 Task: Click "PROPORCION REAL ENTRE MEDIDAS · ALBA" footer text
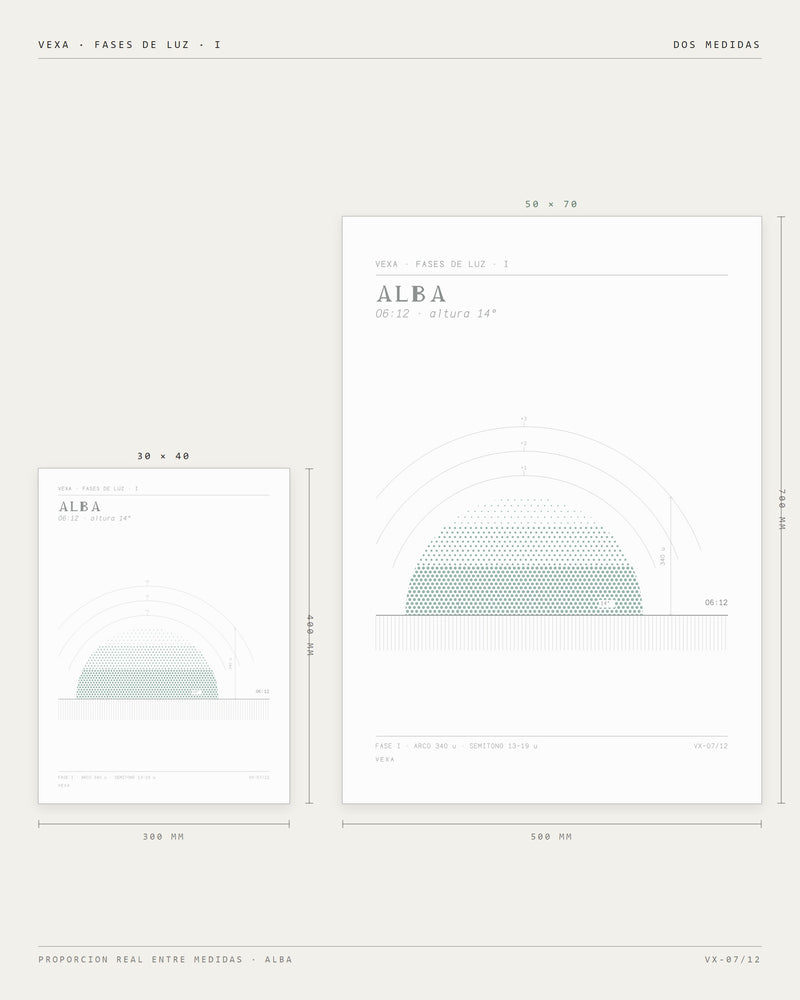tap(165, 959)
